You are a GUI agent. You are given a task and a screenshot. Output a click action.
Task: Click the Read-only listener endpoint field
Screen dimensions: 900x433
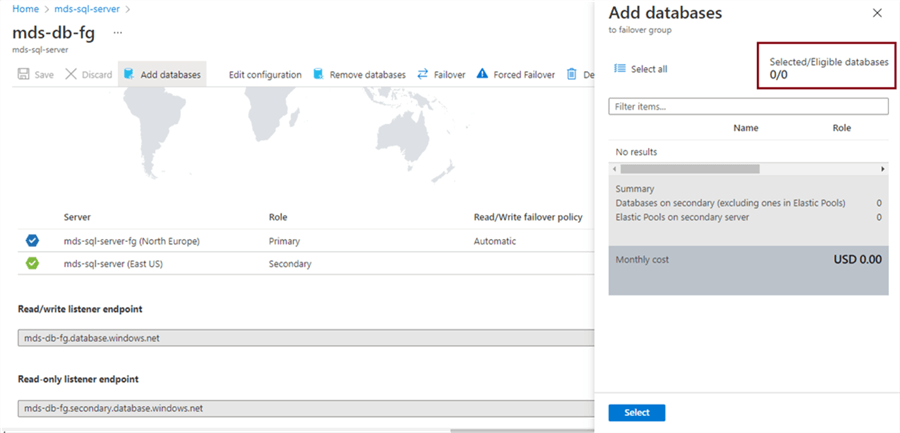click(306, 408)
